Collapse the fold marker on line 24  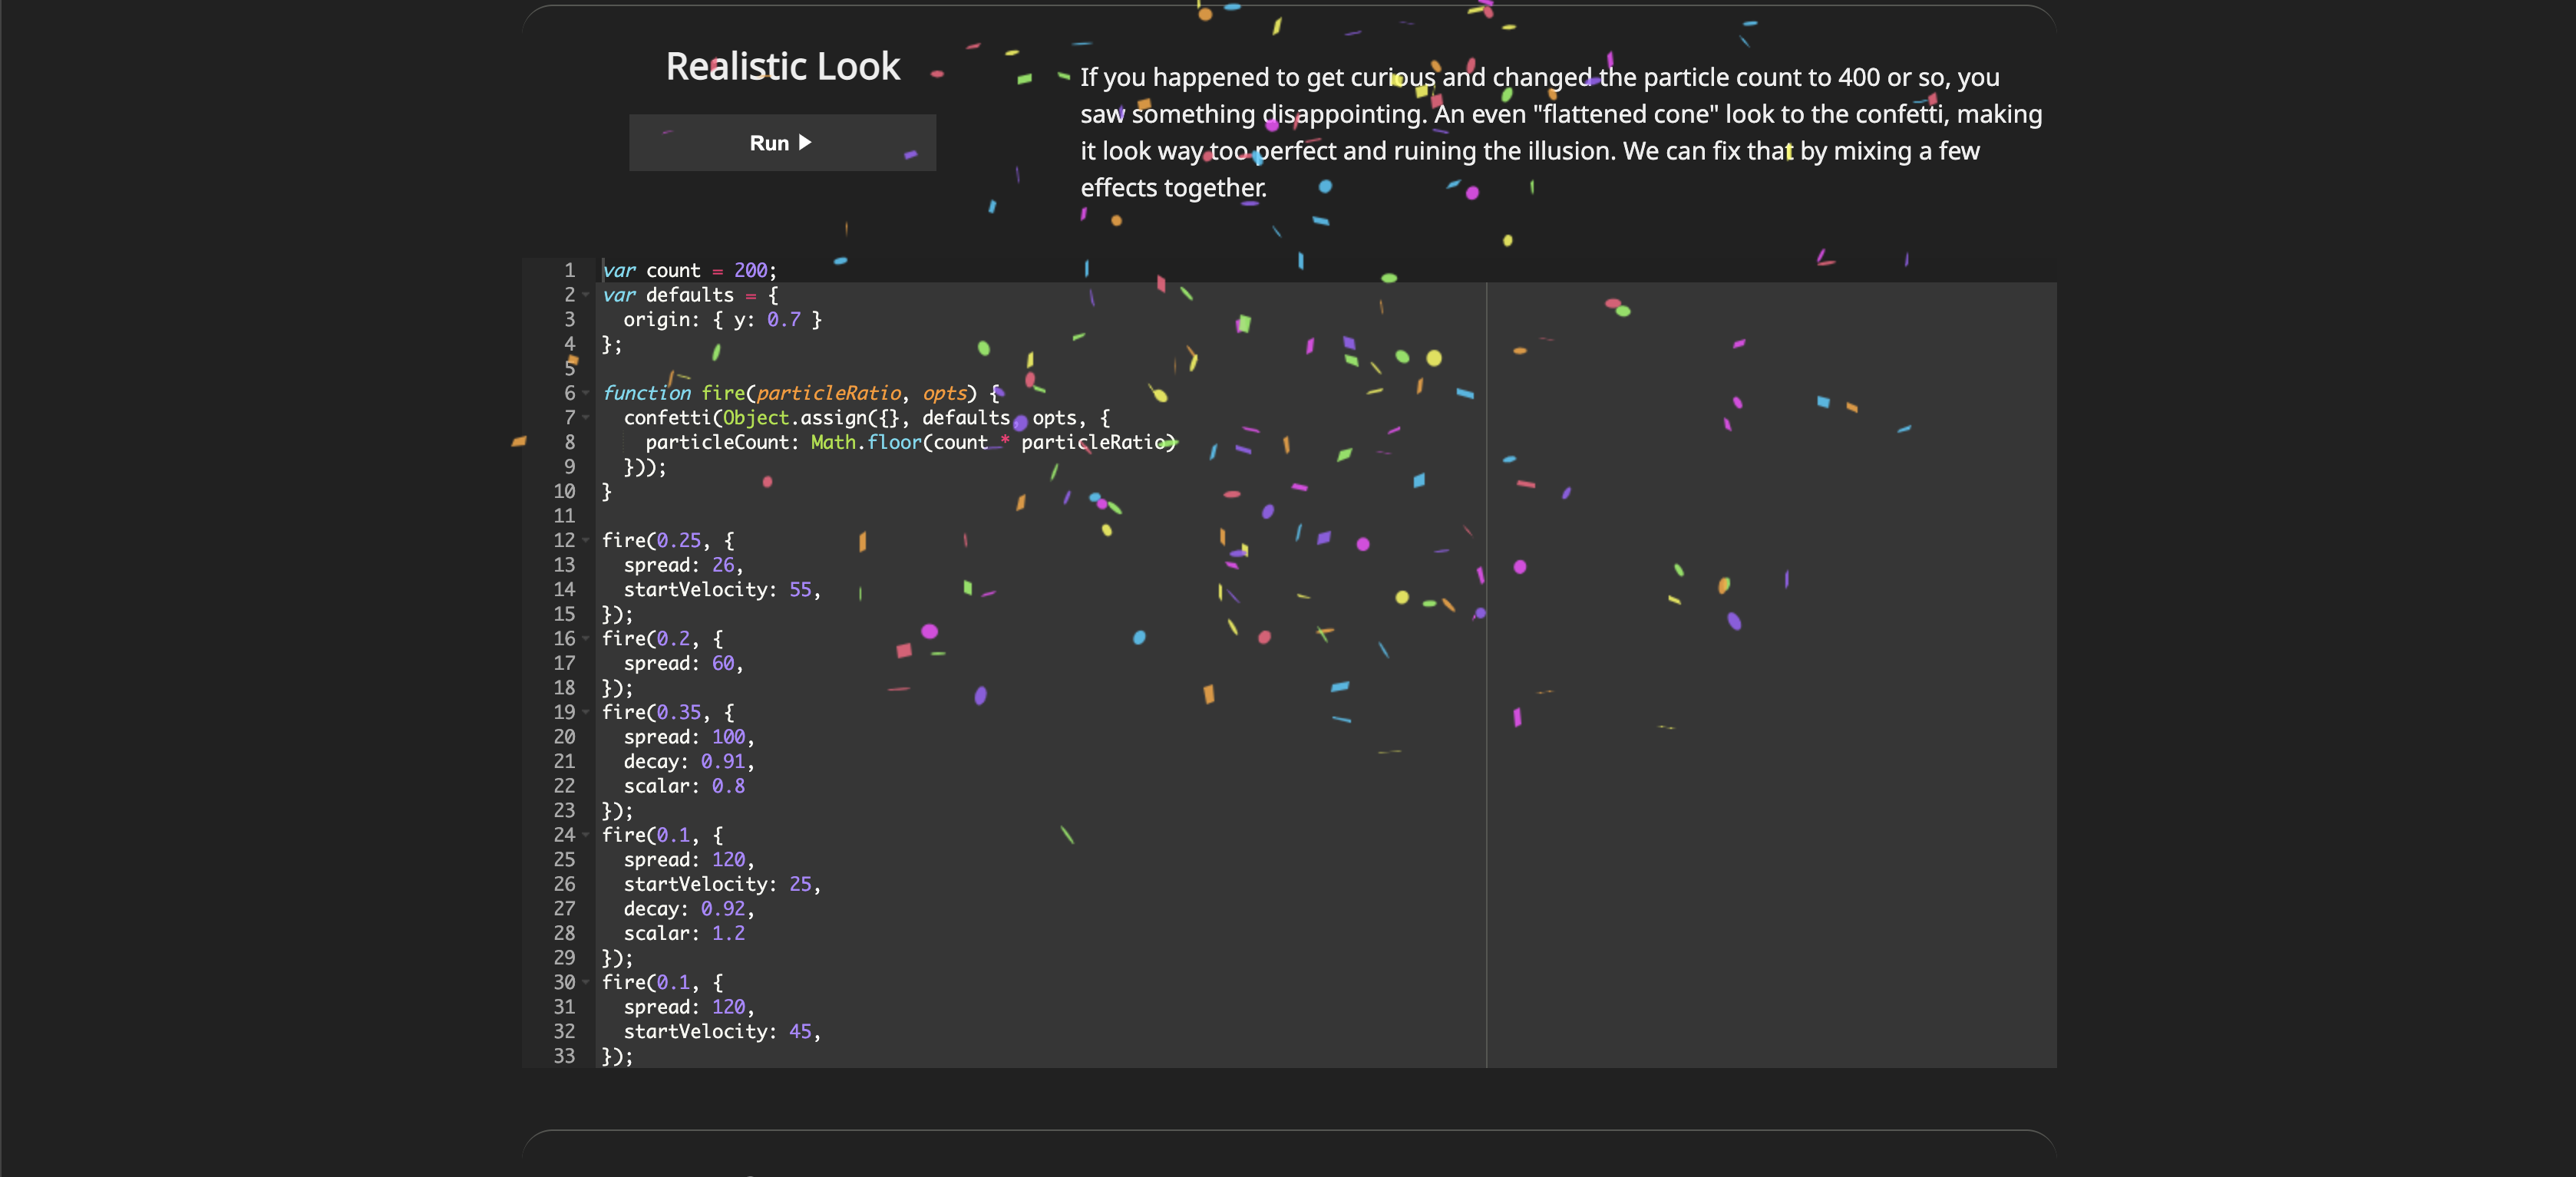tap(586, 835)
